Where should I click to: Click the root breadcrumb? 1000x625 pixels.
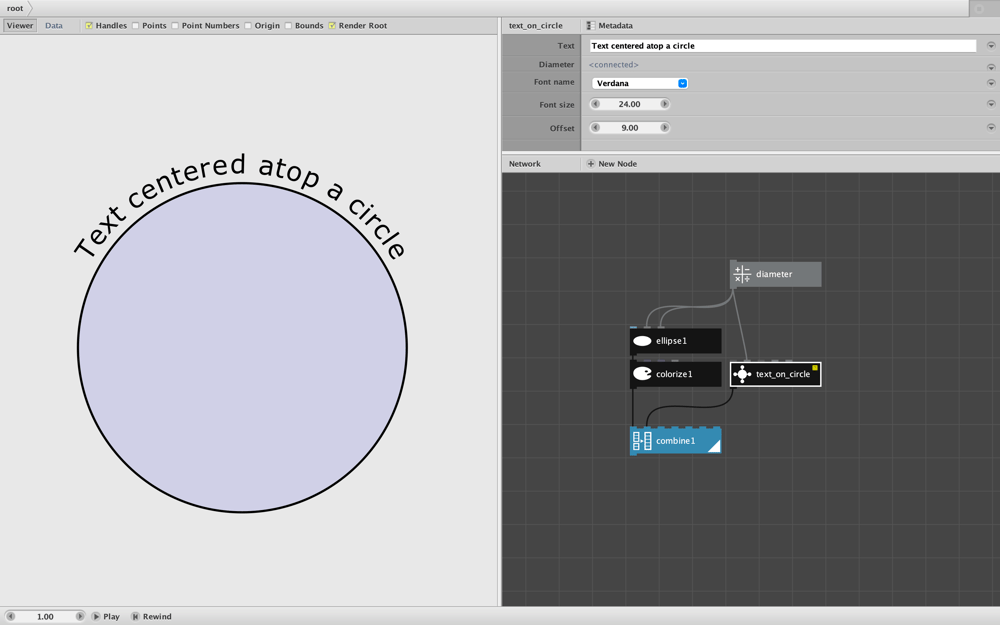tap(15, 8)
